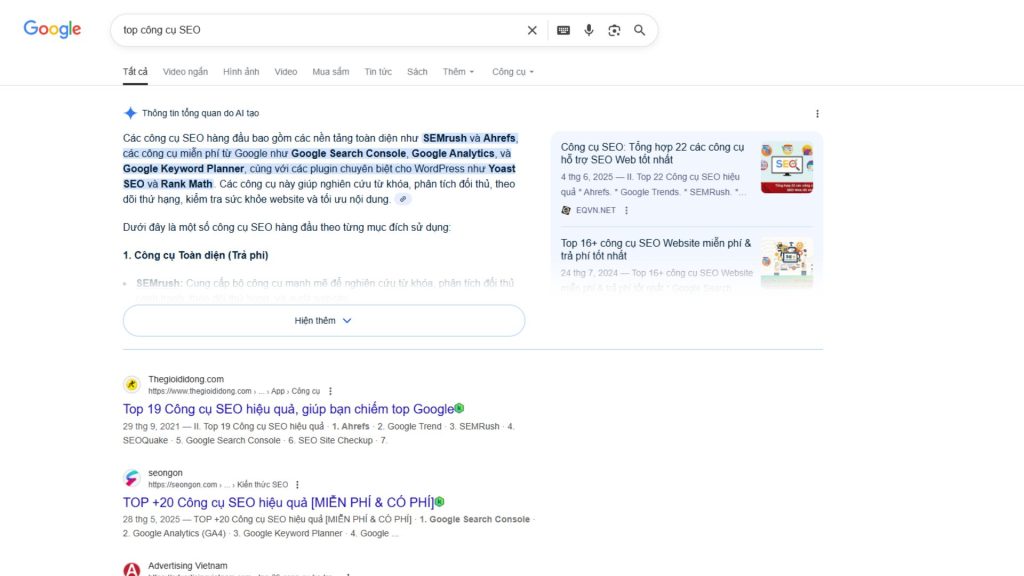Screen dimensions: 1024x576
Task: Expand the Thêm search category menu
Action: (x=457, y=71)
